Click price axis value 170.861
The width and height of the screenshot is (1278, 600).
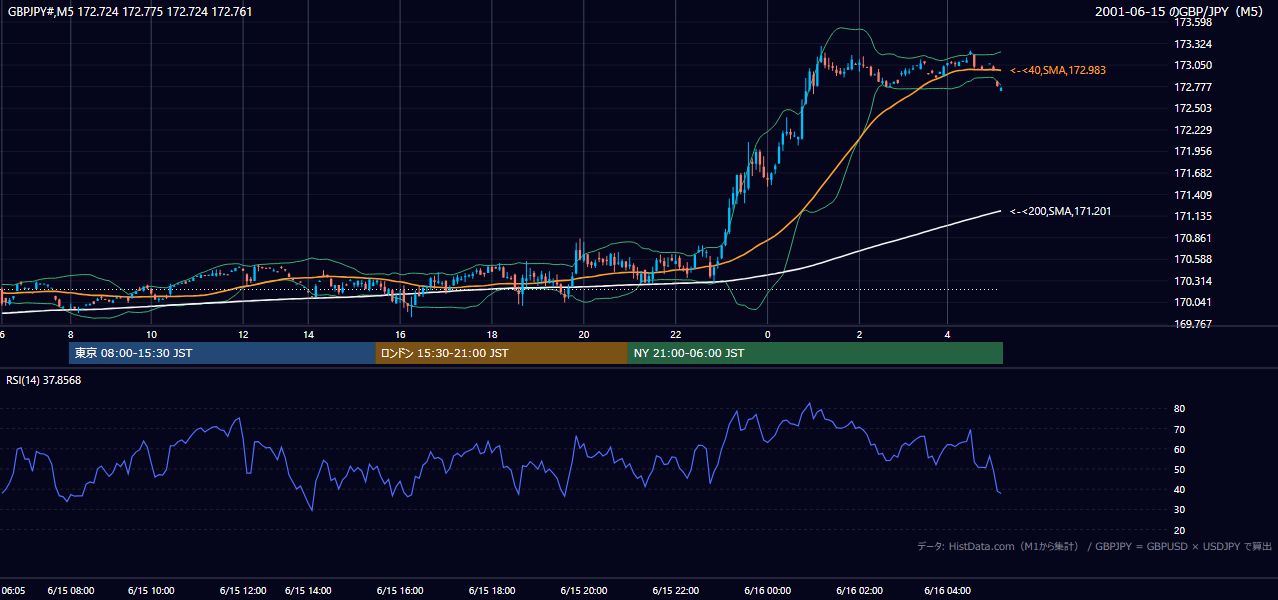click(x=1192, y=238)
